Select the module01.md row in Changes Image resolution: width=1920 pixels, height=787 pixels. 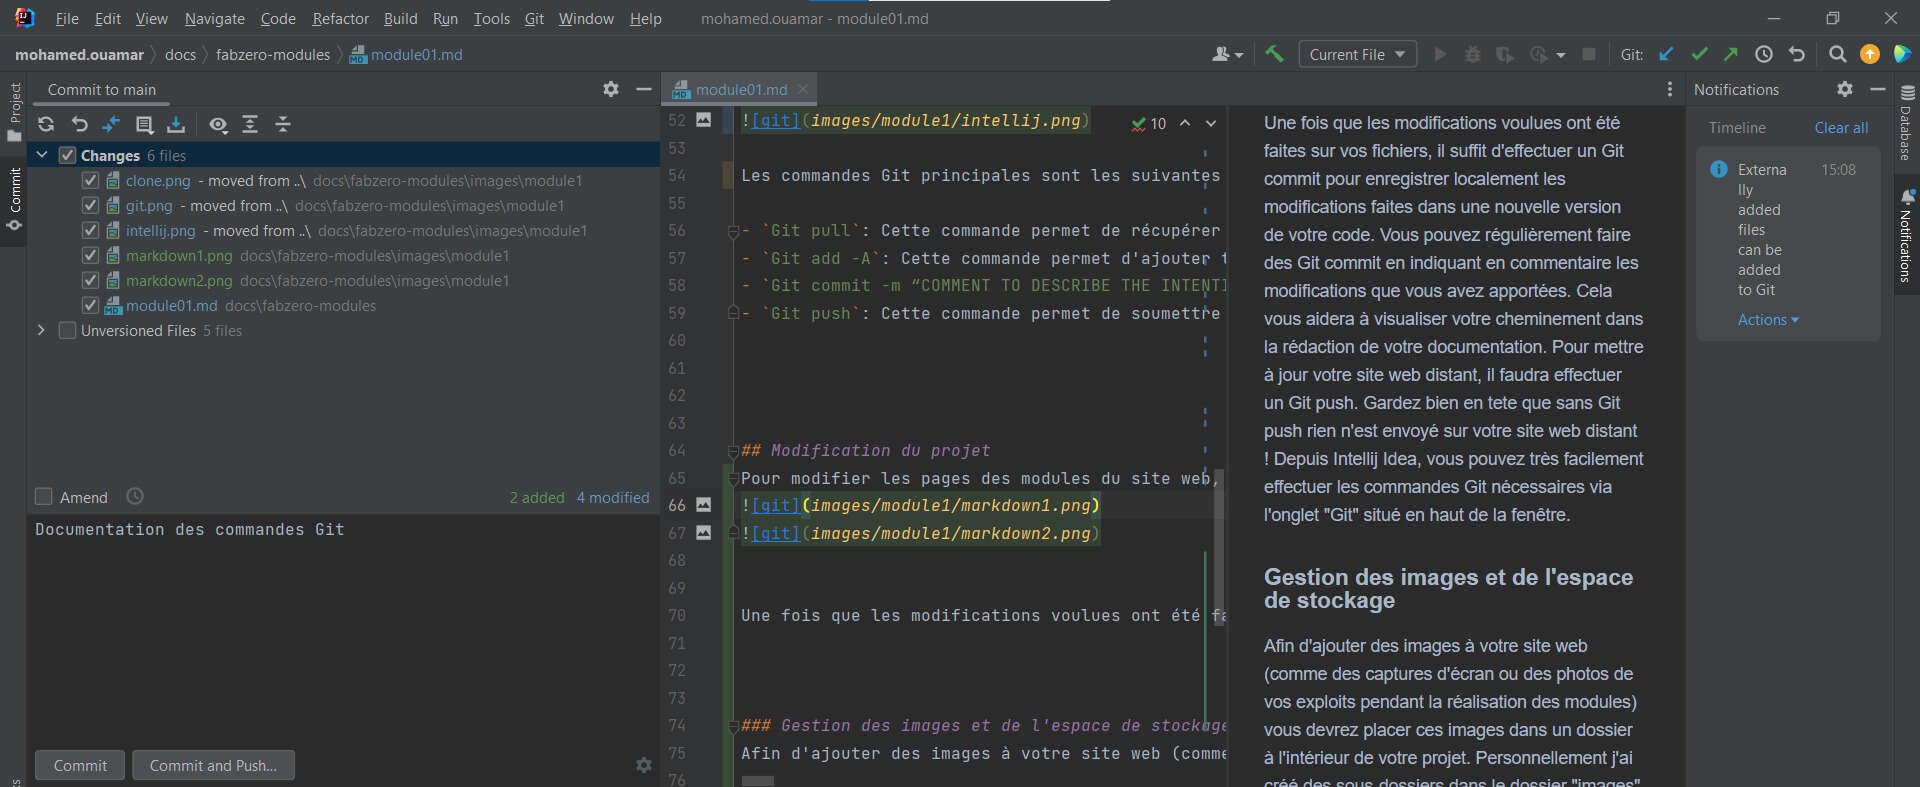point(342,305)
